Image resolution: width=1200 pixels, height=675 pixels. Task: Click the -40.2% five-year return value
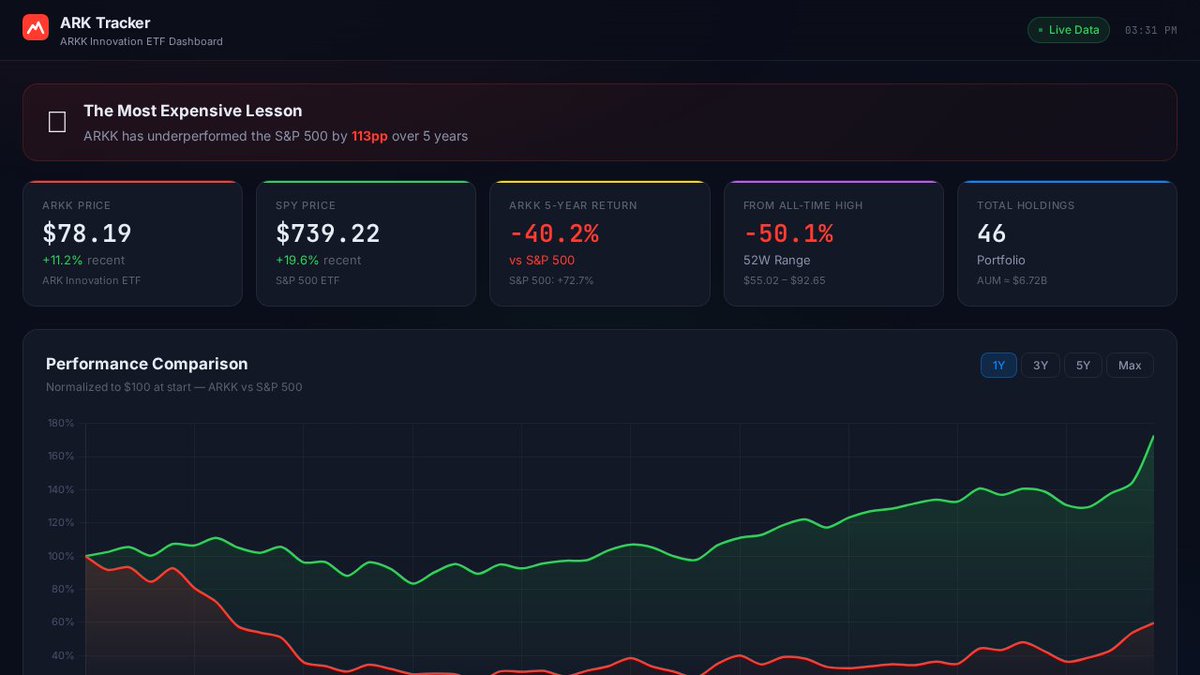(x=554, y=234)
